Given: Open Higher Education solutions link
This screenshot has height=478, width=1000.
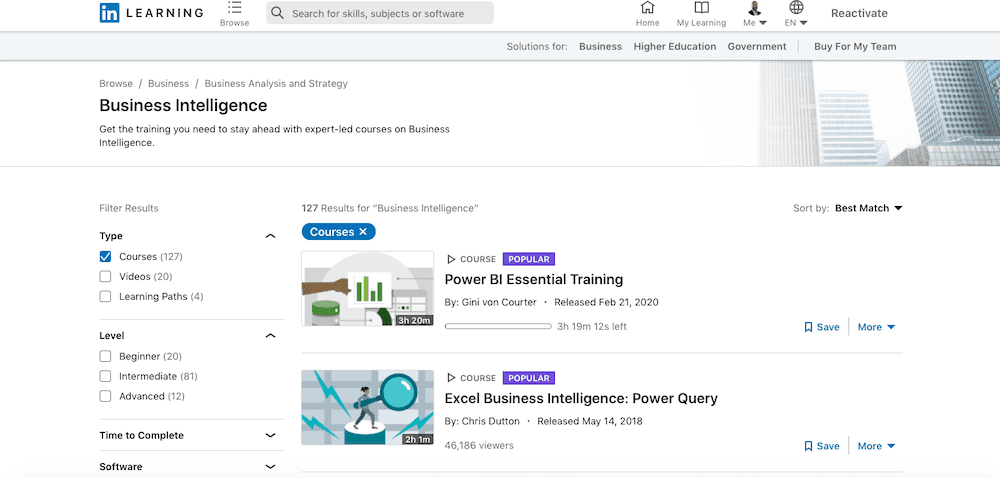Looking at the screenshot, I should coord(675,47).
